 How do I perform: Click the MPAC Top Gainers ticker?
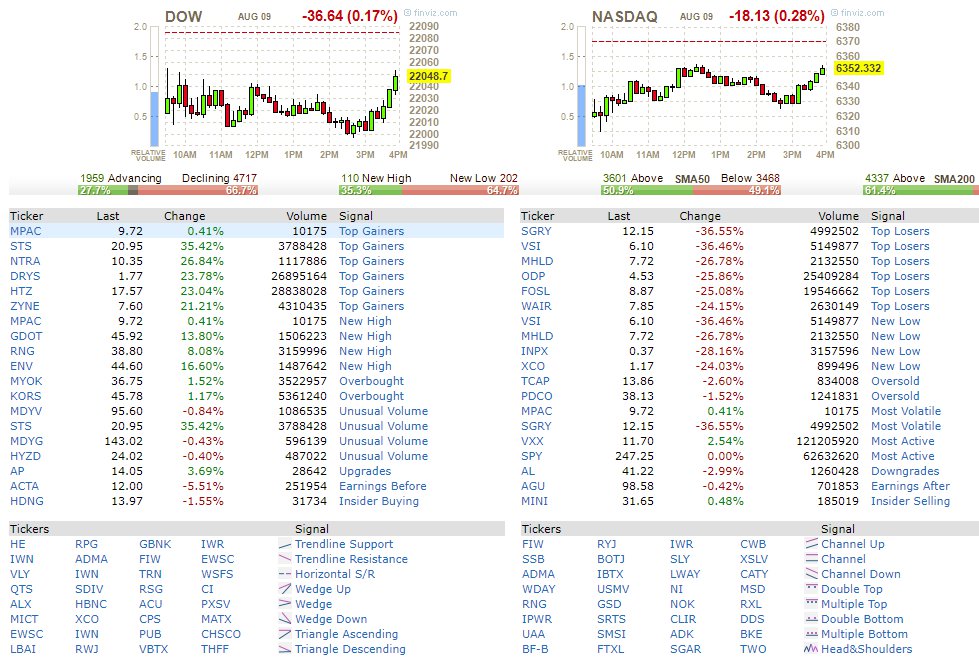point(26,231)
